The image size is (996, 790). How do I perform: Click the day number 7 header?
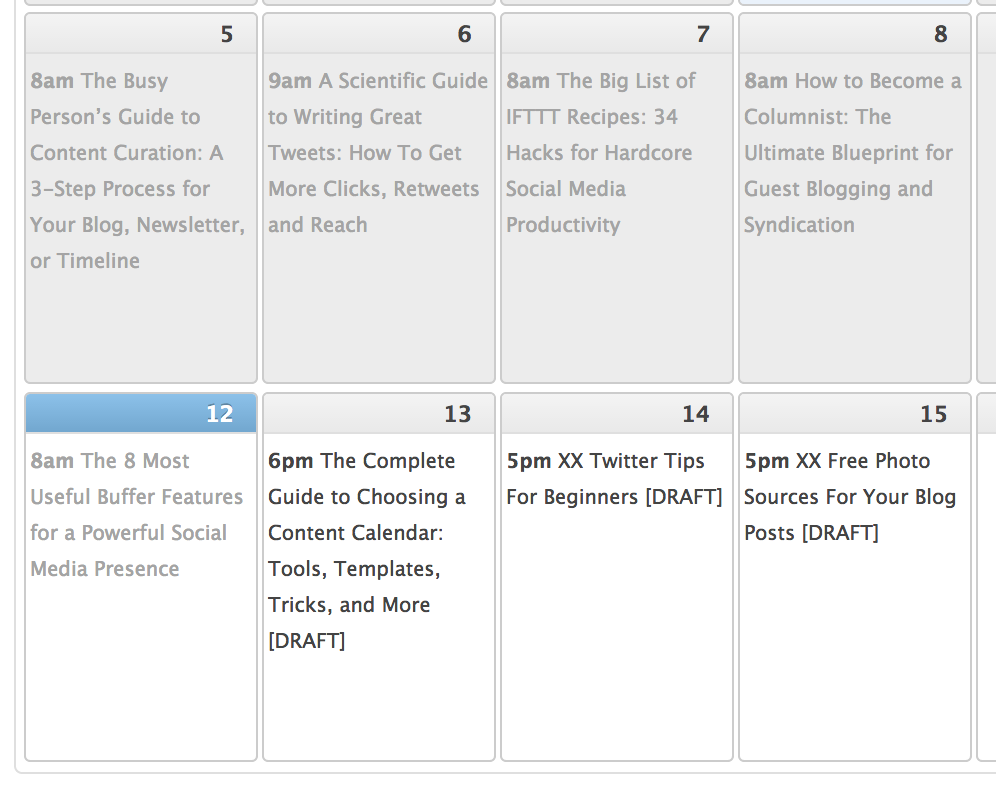(x=701, y=33)
